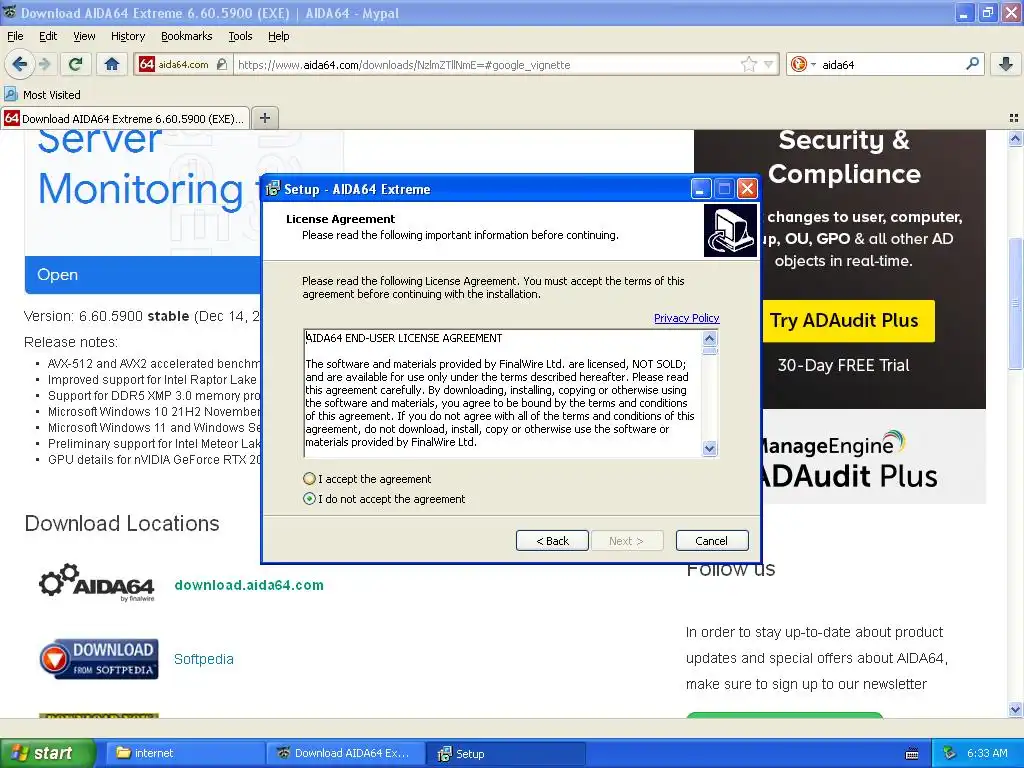Screen dimensions: 1024x768
Task: Minimize the Setup - AIDA64 Extreme dialog
Action: [x=700, y=189]
